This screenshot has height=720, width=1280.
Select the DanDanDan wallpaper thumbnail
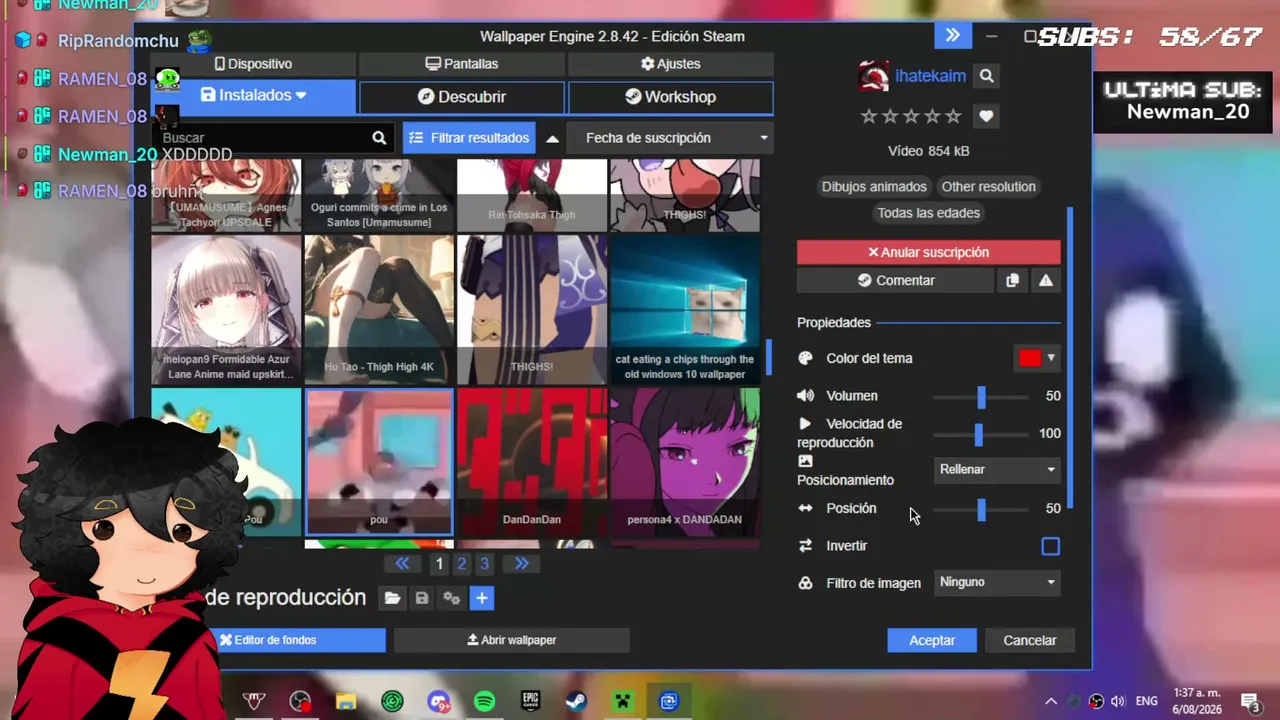[x=532, y=462]
